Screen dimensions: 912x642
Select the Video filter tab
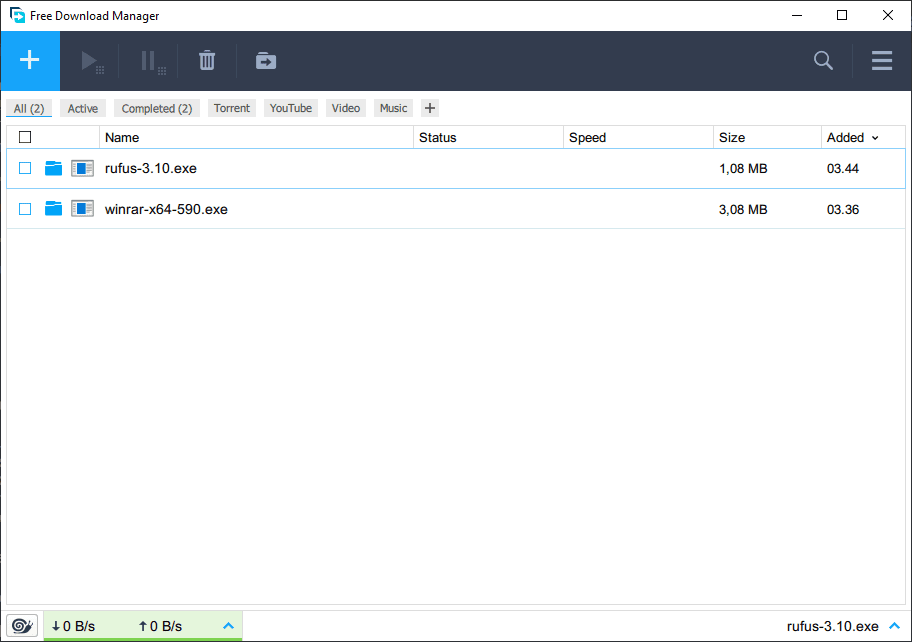[345, 108]
